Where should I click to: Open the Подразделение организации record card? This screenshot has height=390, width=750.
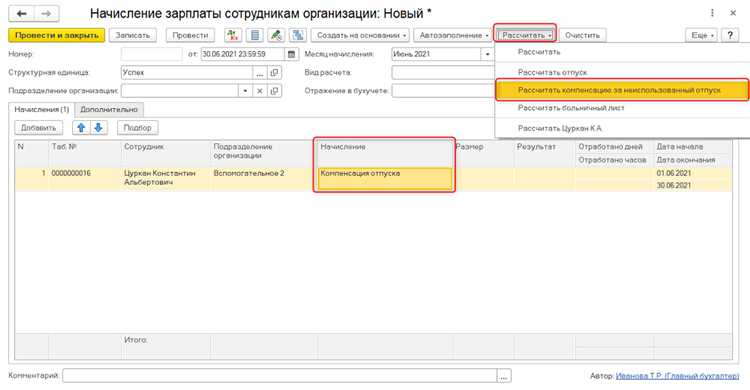pyautogui.click(x=275, y=91)
